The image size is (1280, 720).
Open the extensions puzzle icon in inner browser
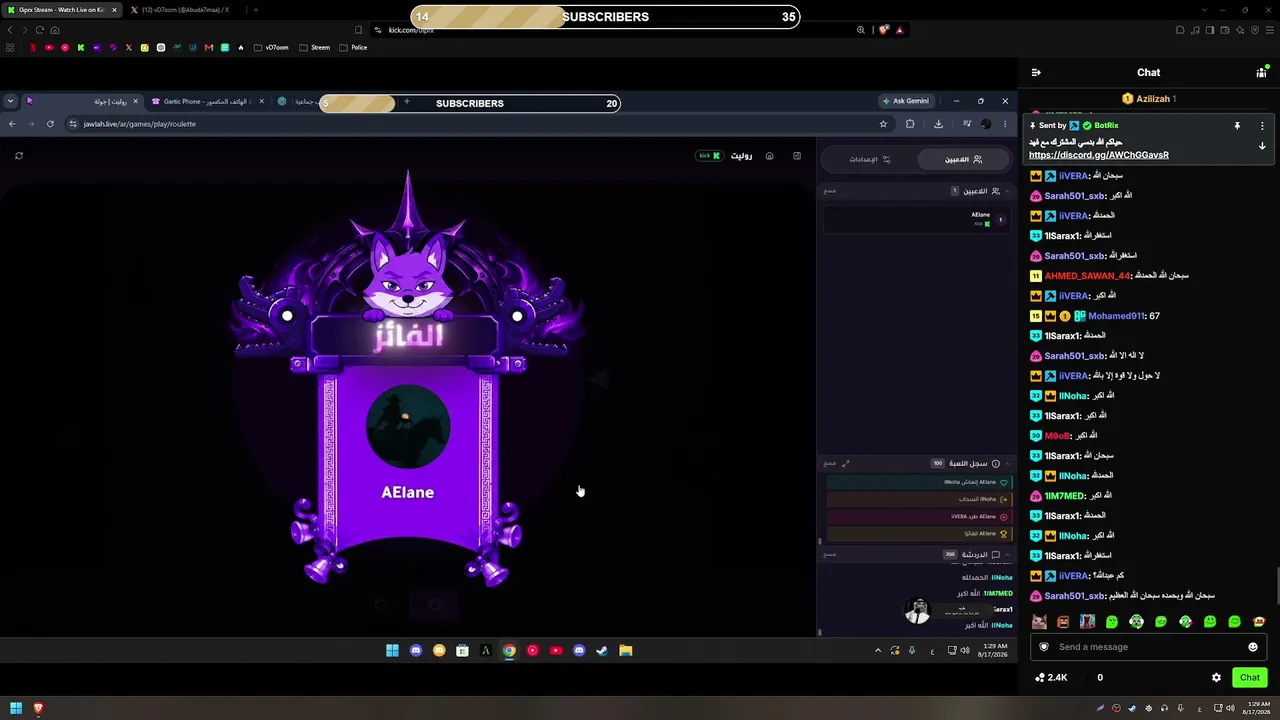910,124
